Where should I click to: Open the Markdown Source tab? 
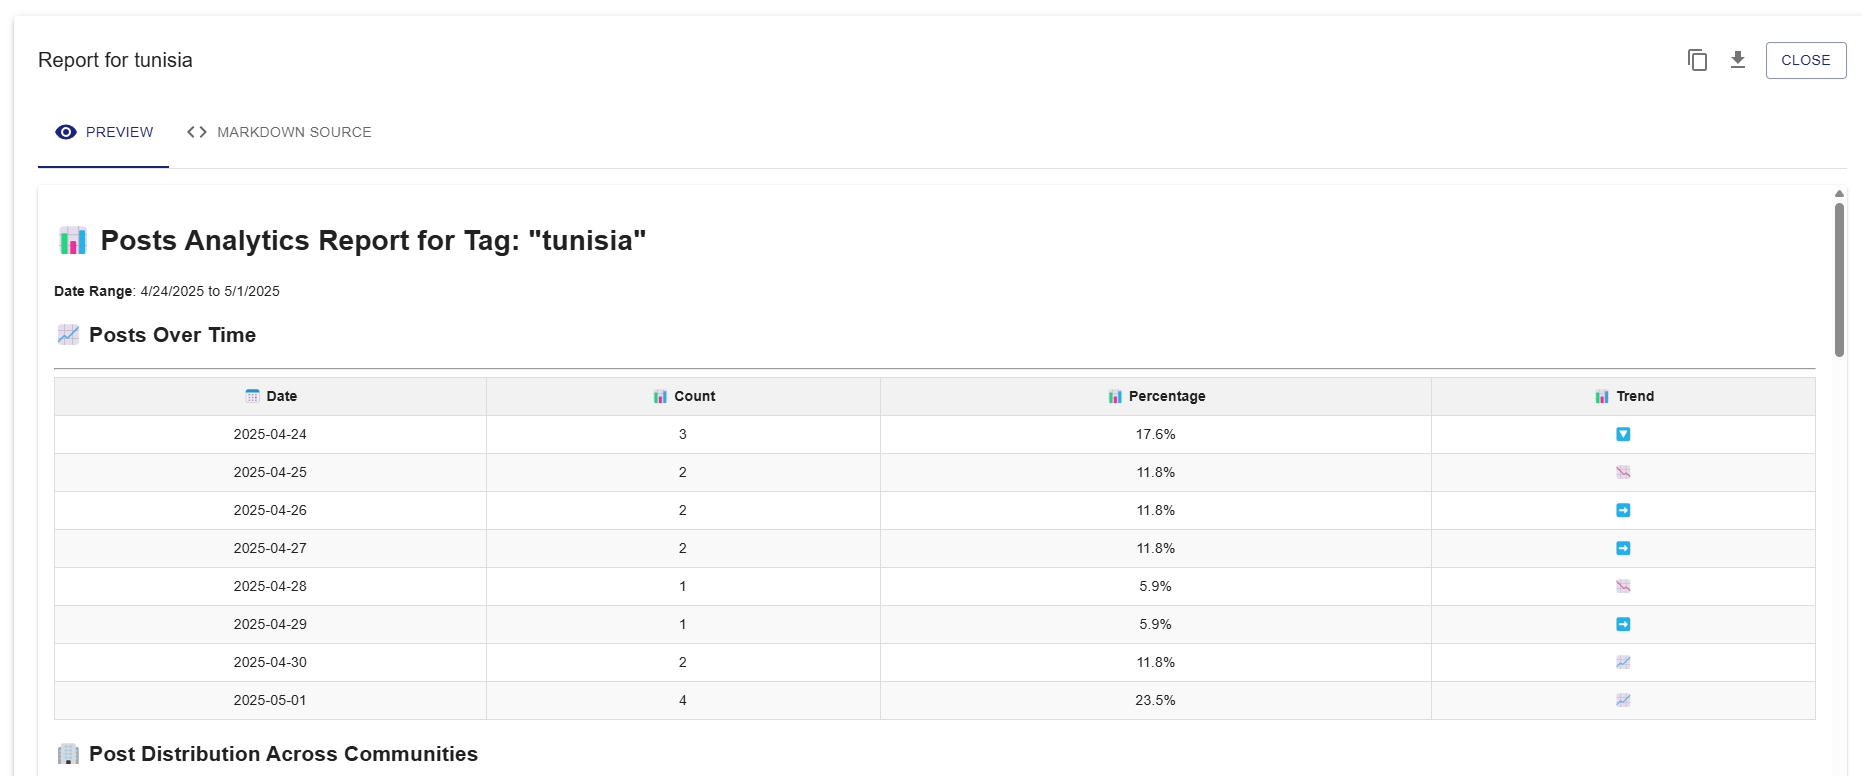279,132
